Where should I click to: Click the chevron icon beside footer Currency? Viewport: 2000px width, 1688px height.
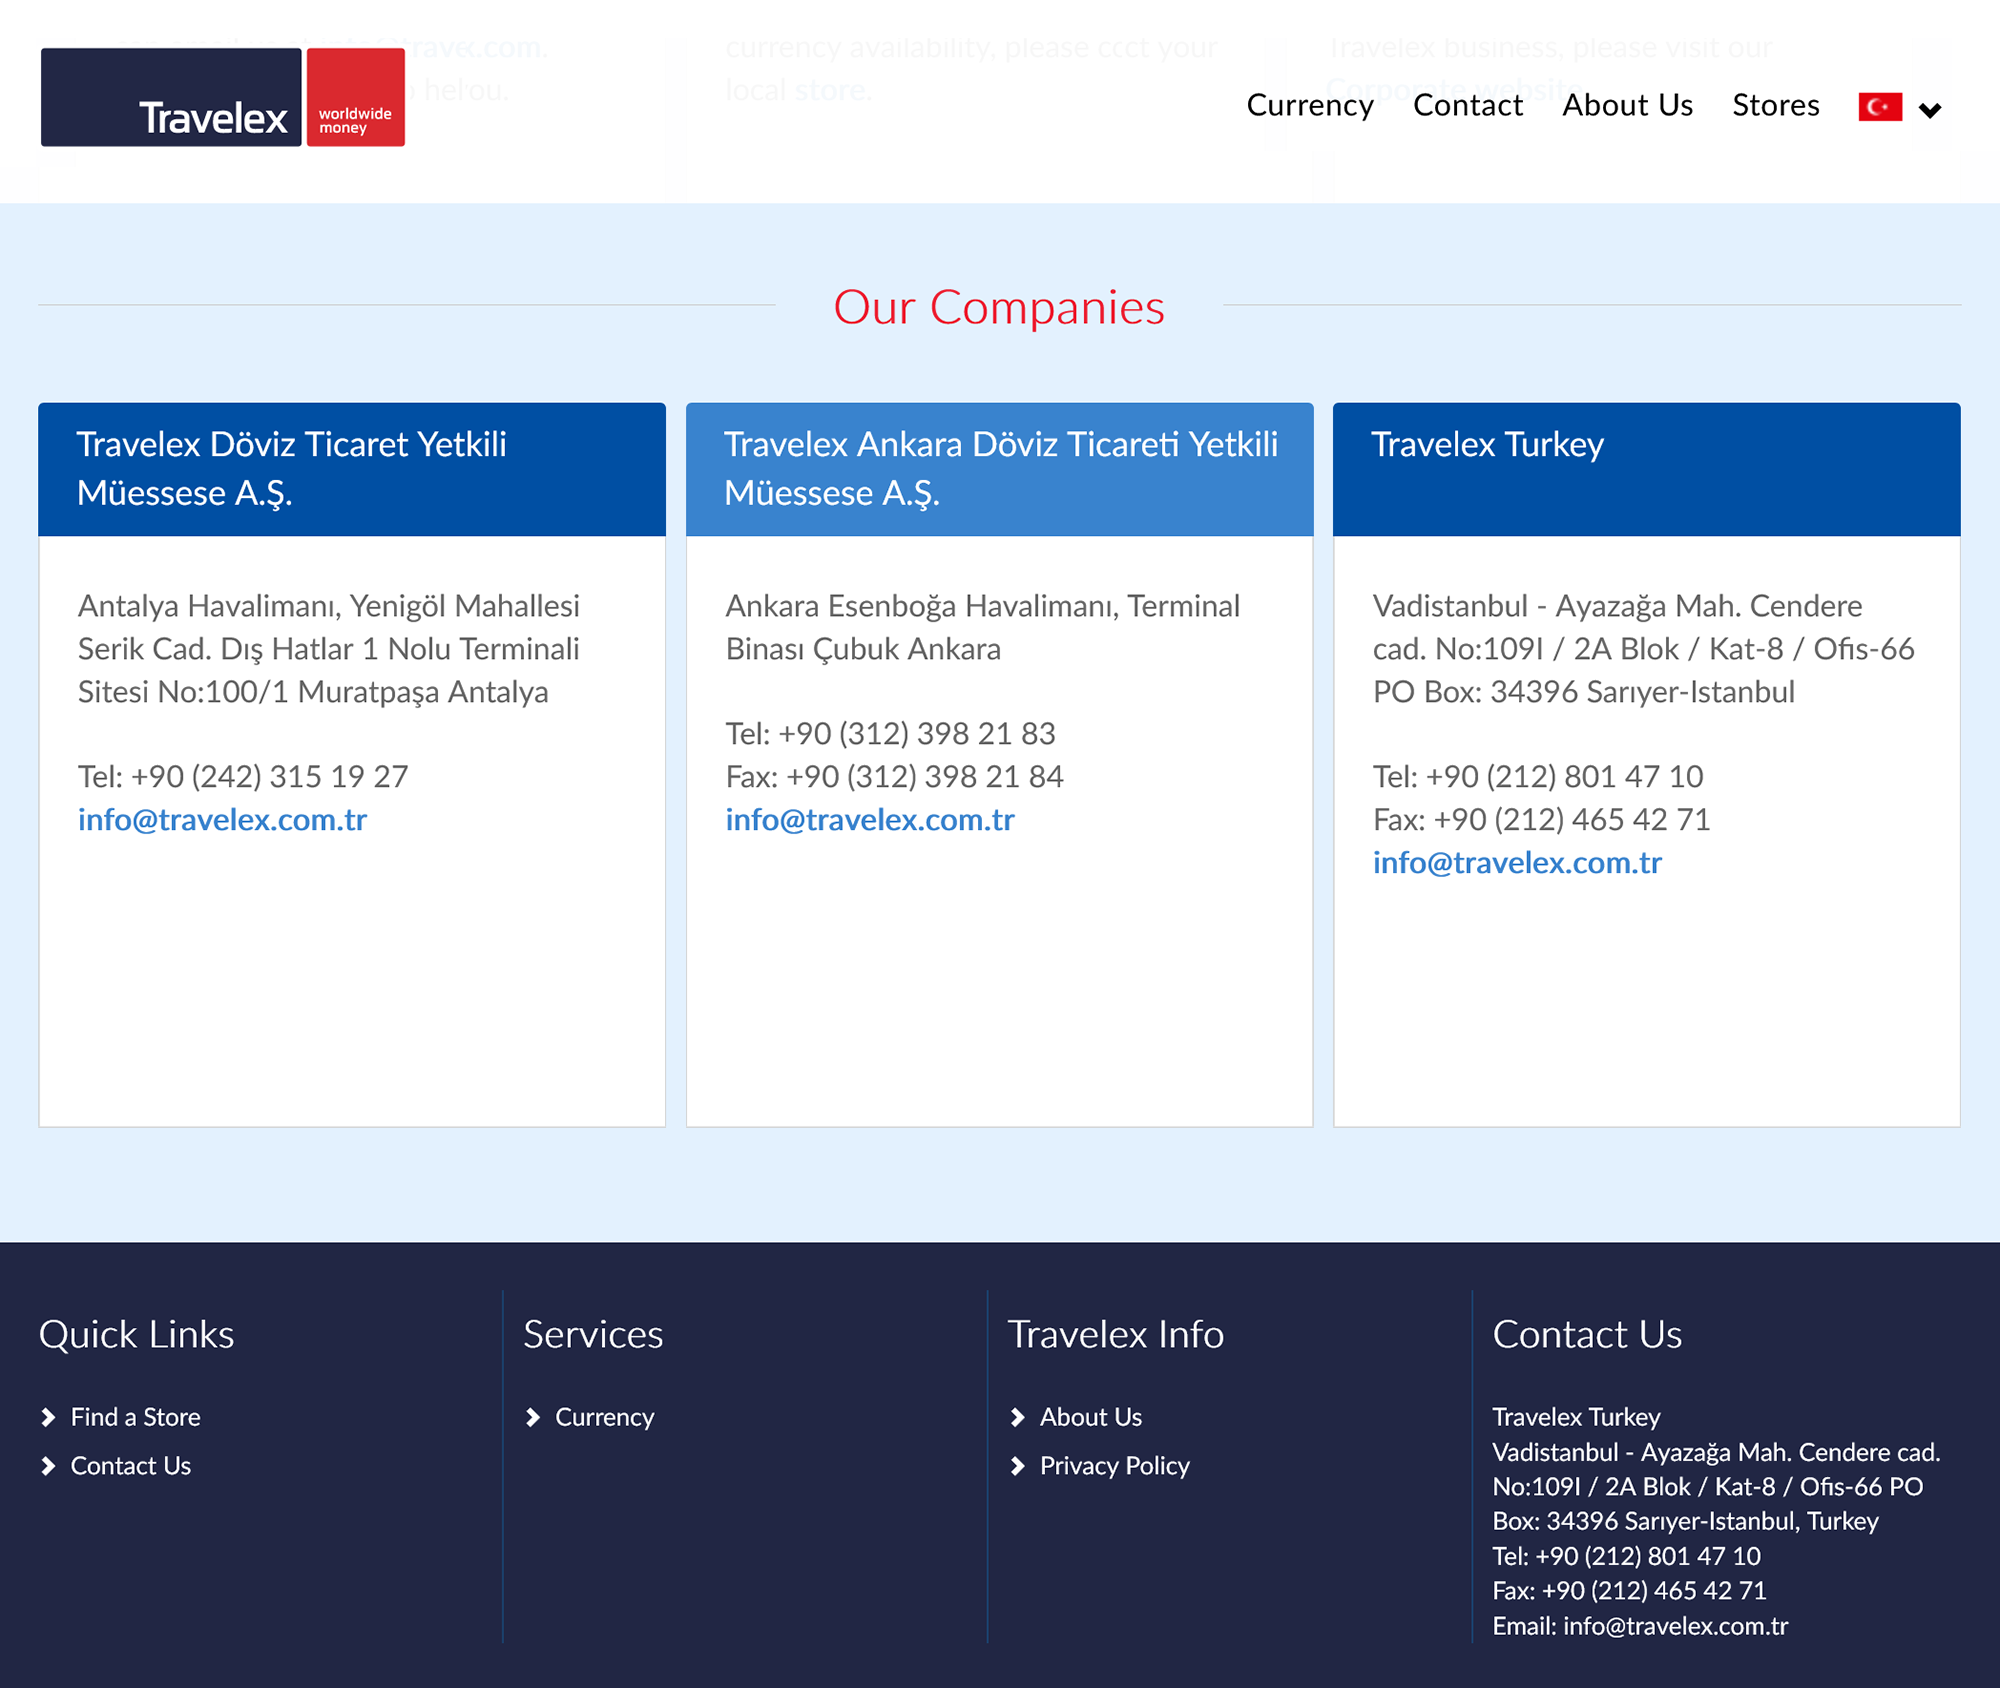tap(533, 1417)
